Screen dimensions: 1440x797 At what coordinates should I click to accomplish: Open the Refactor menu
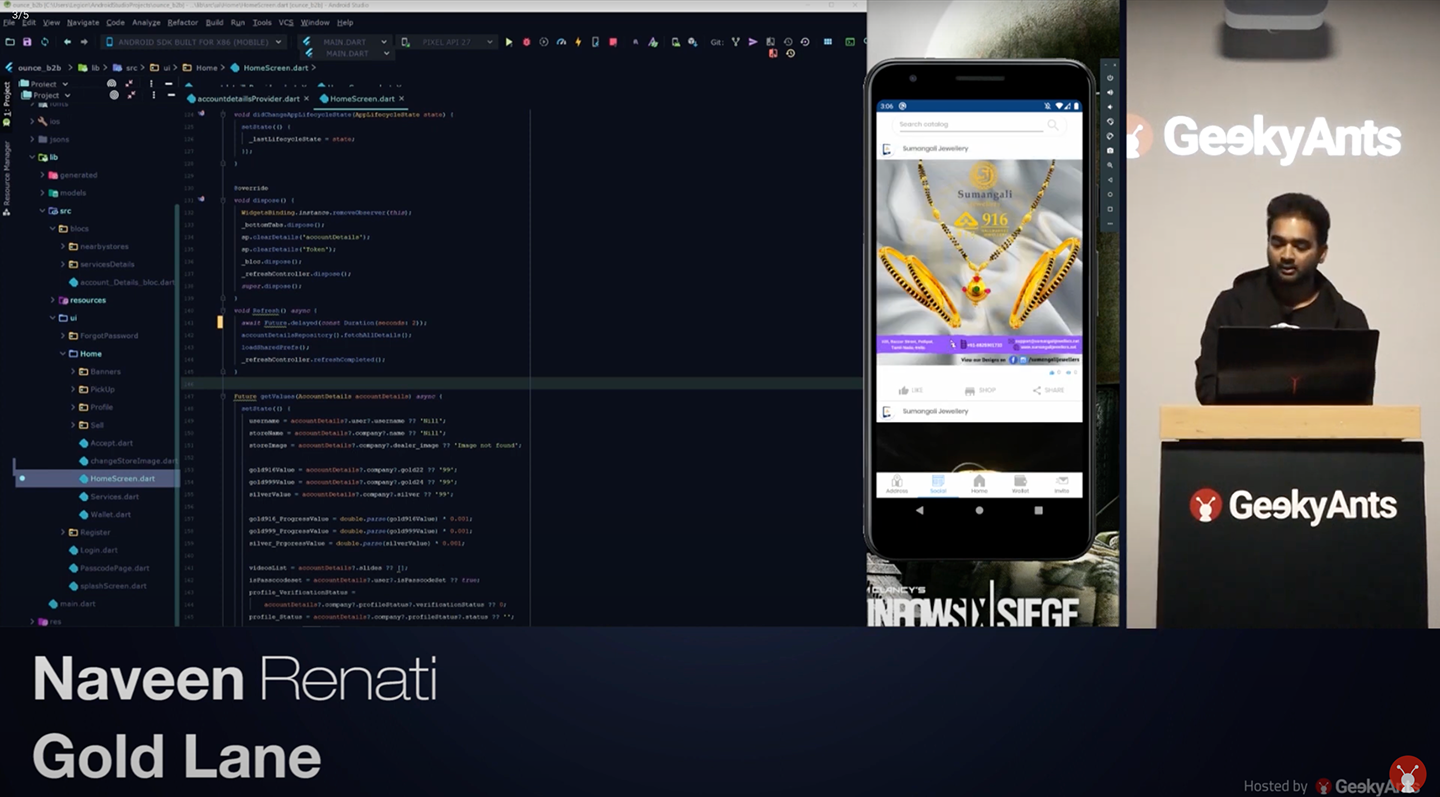pyautogui.click(x=182, y=22)
